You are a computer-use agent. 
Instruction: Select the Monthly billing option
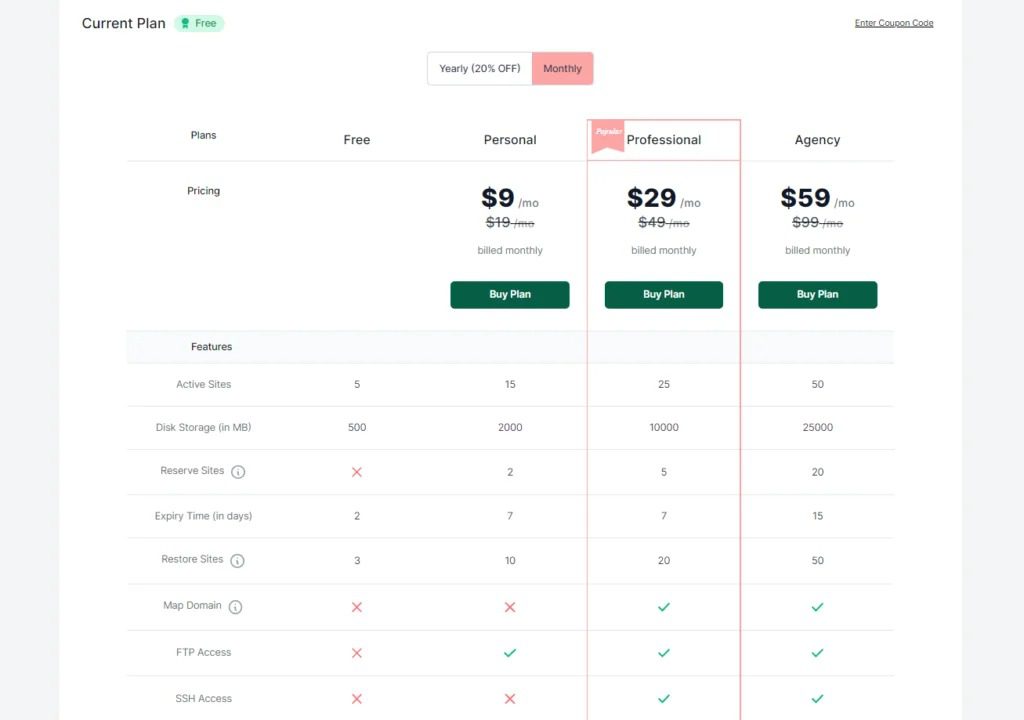click(562, 69)
